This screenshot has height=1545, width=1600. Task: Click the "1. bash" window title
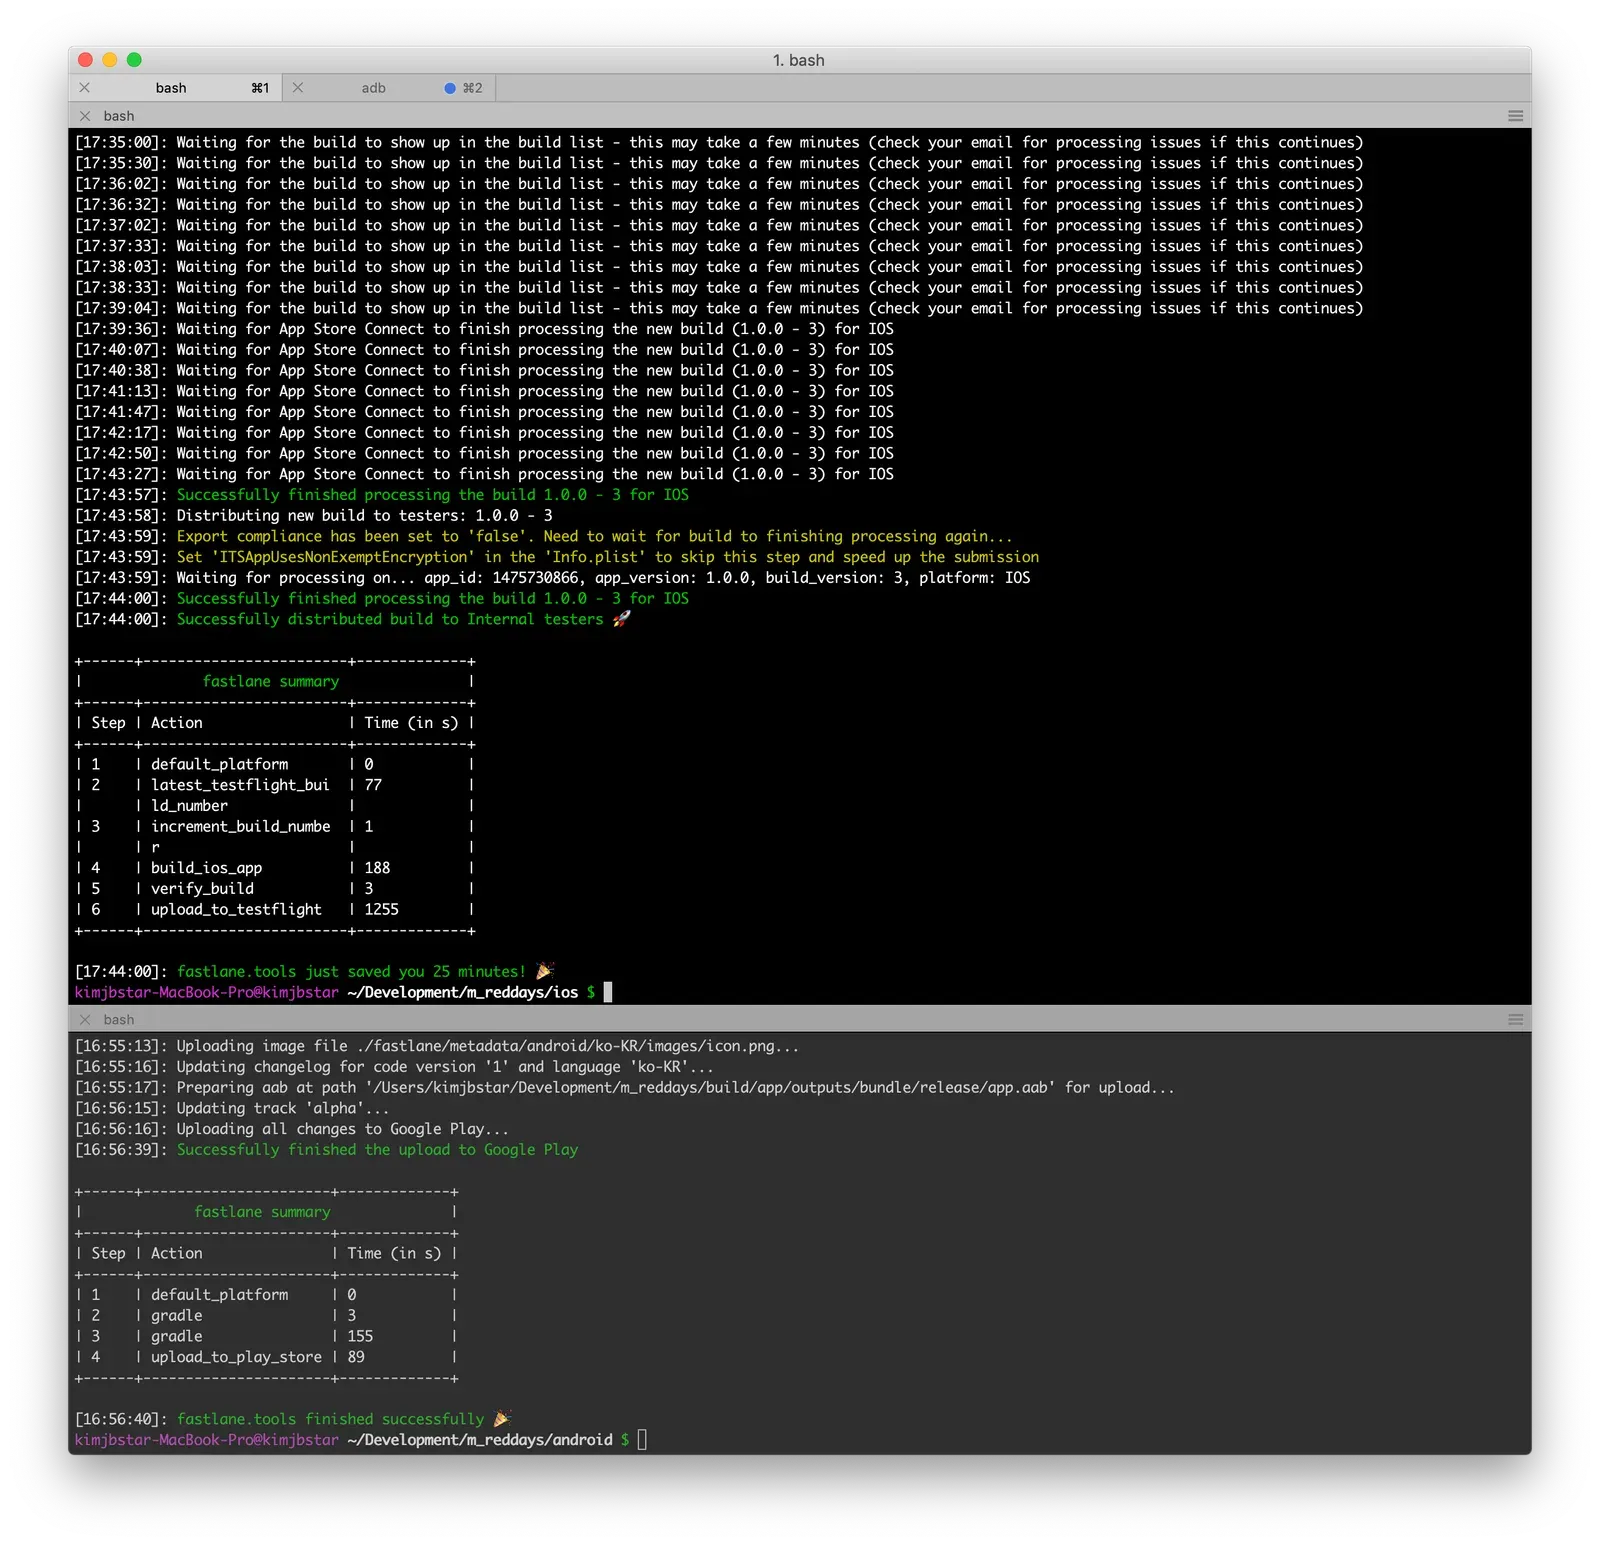(x=799, y=60)
